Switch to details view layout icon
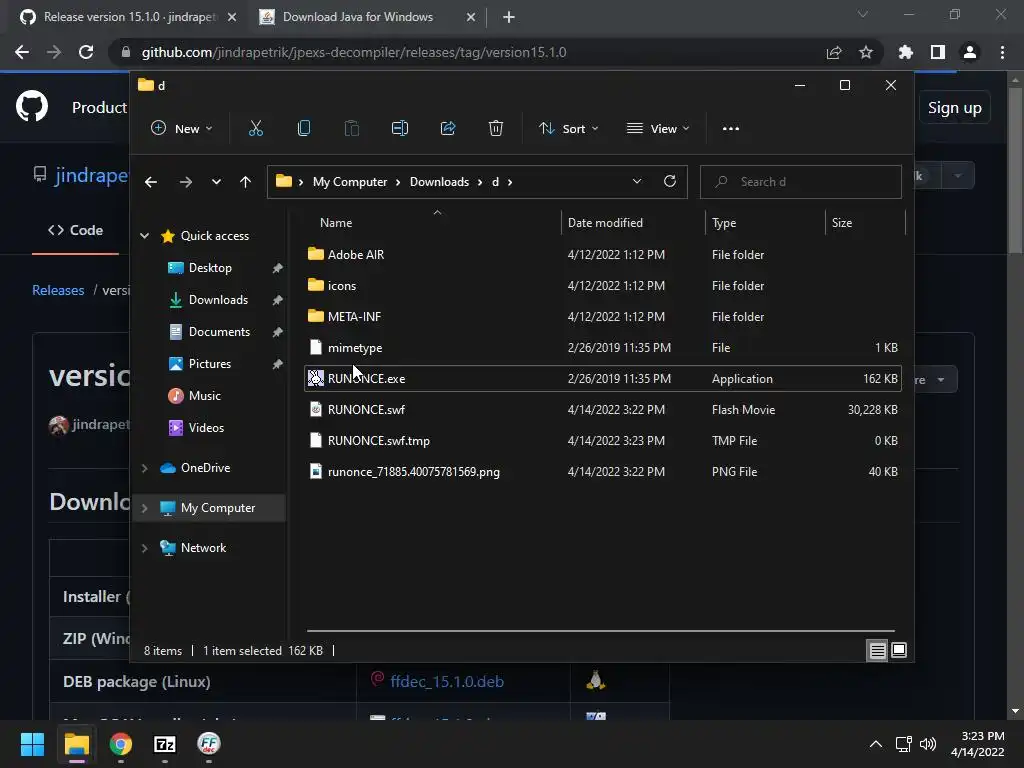This screenshot has width=1024, height=768. point(877,650)
